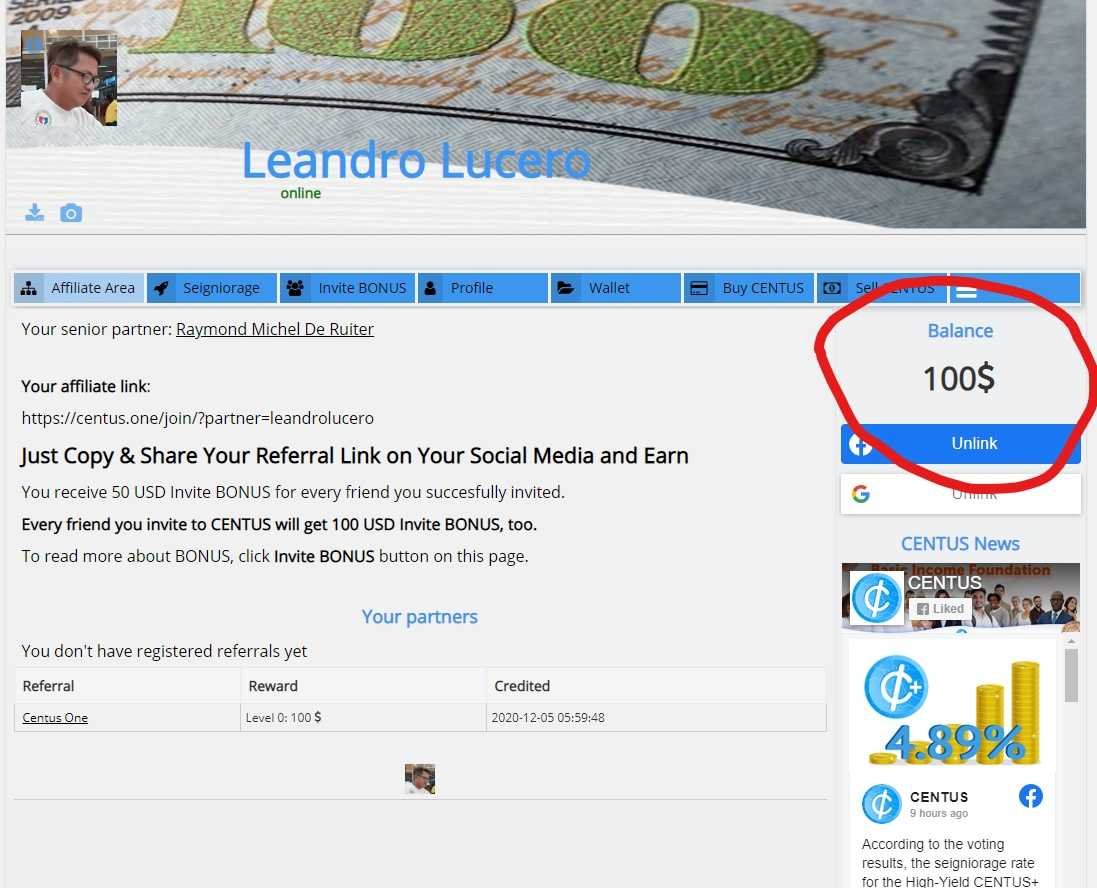The width and height of the screenshot is (1097, 888).
Task: Click the 9 hours ago timestamp
Action: (x=939, y=813)
